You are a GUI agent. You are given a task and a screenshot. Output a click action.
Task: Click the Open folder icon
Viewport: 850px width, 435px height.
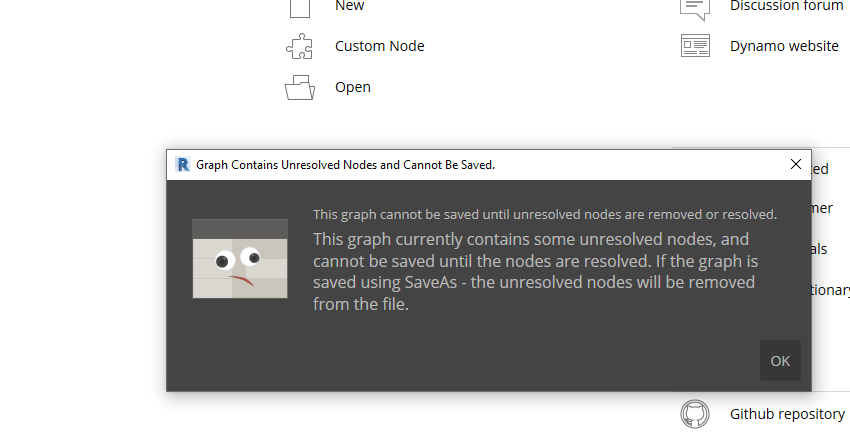[300, 87]
